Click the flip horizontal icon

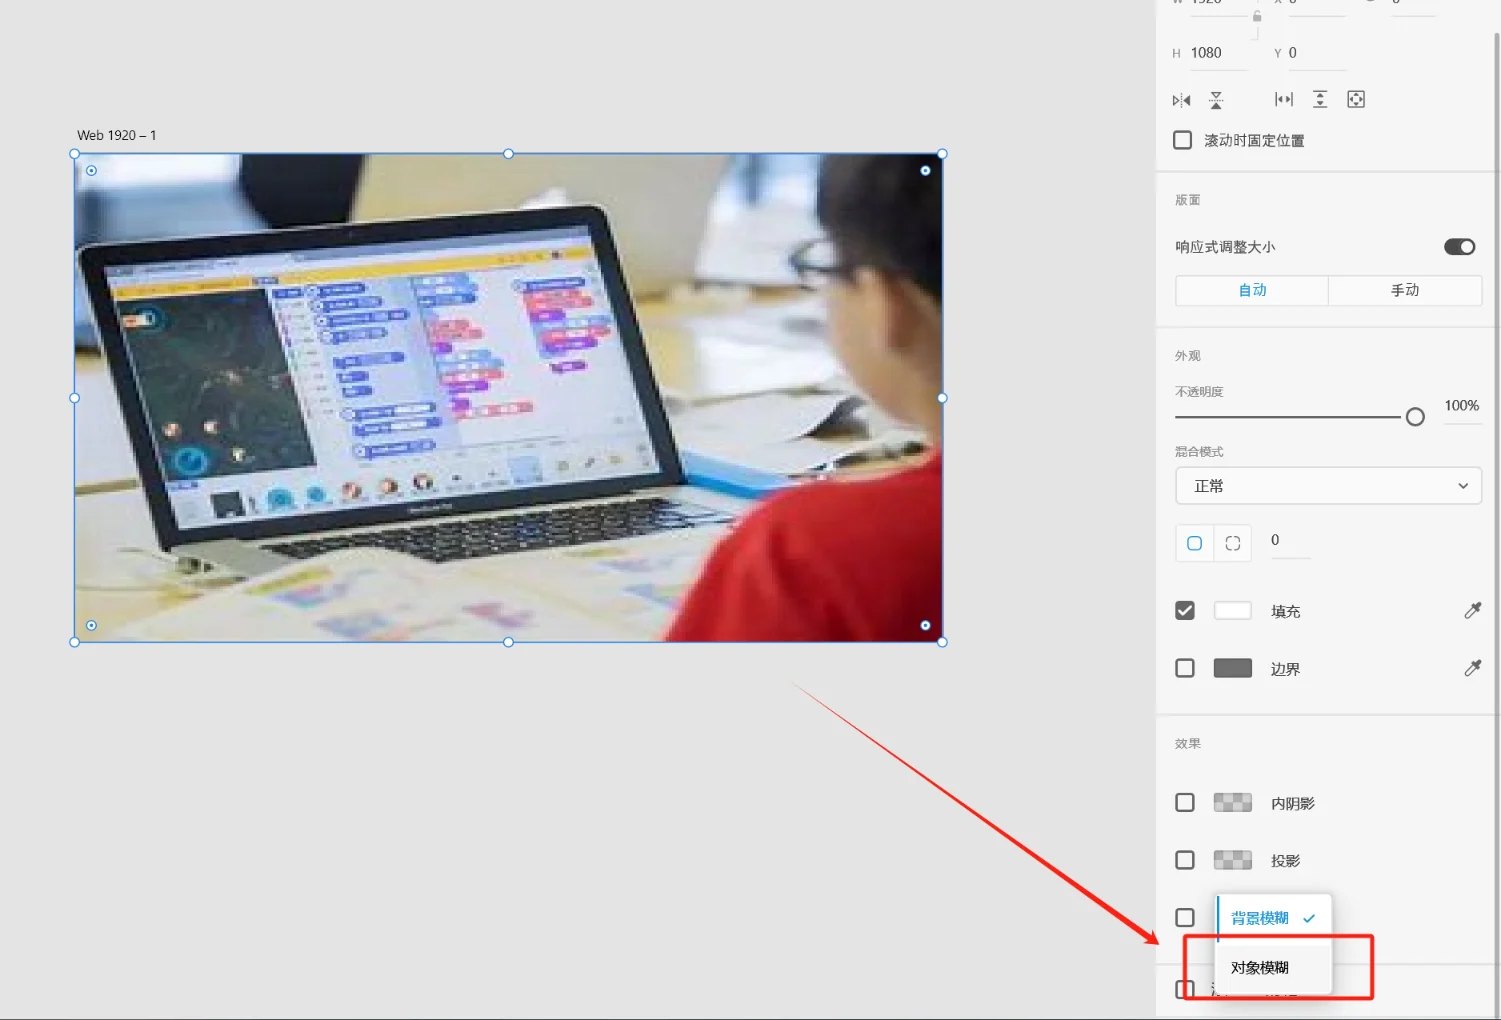[x=1181, y=100]
